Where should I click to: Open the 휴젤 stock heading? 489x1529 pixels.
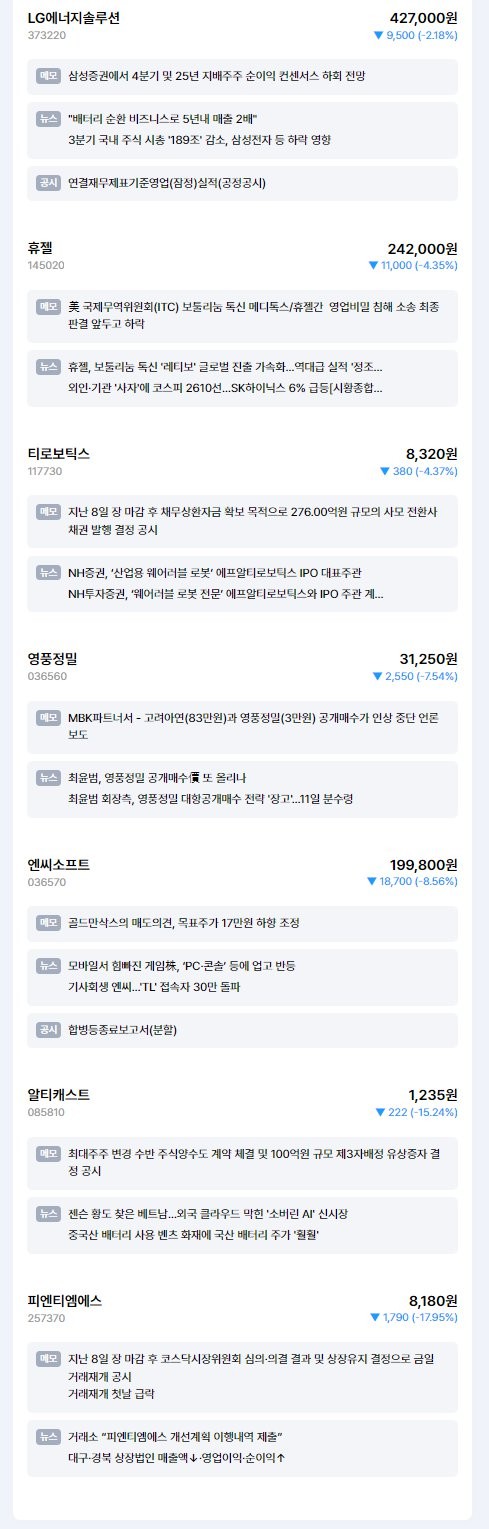click(40, 248)
